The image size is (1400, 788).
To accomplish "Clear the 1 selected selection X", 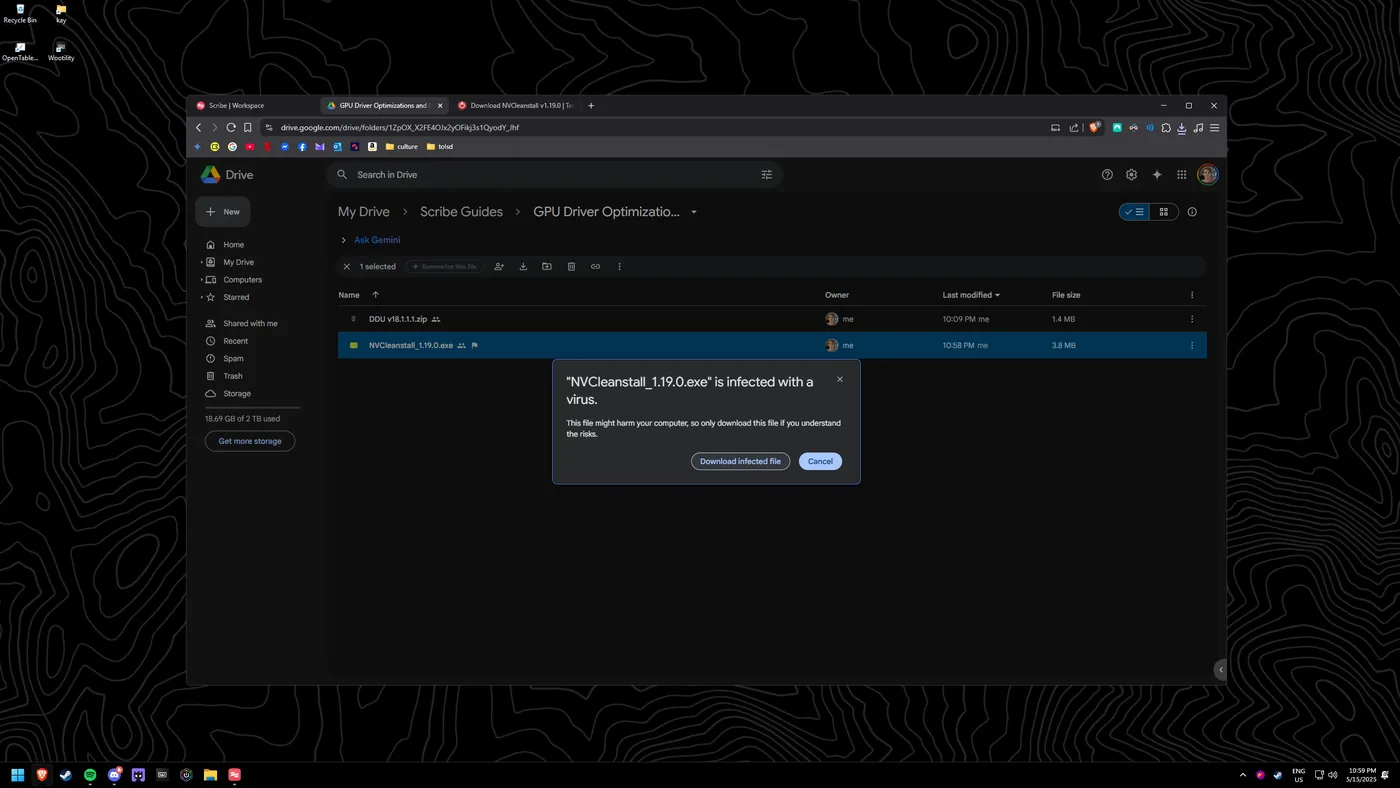I will click(x=347, y=267).
